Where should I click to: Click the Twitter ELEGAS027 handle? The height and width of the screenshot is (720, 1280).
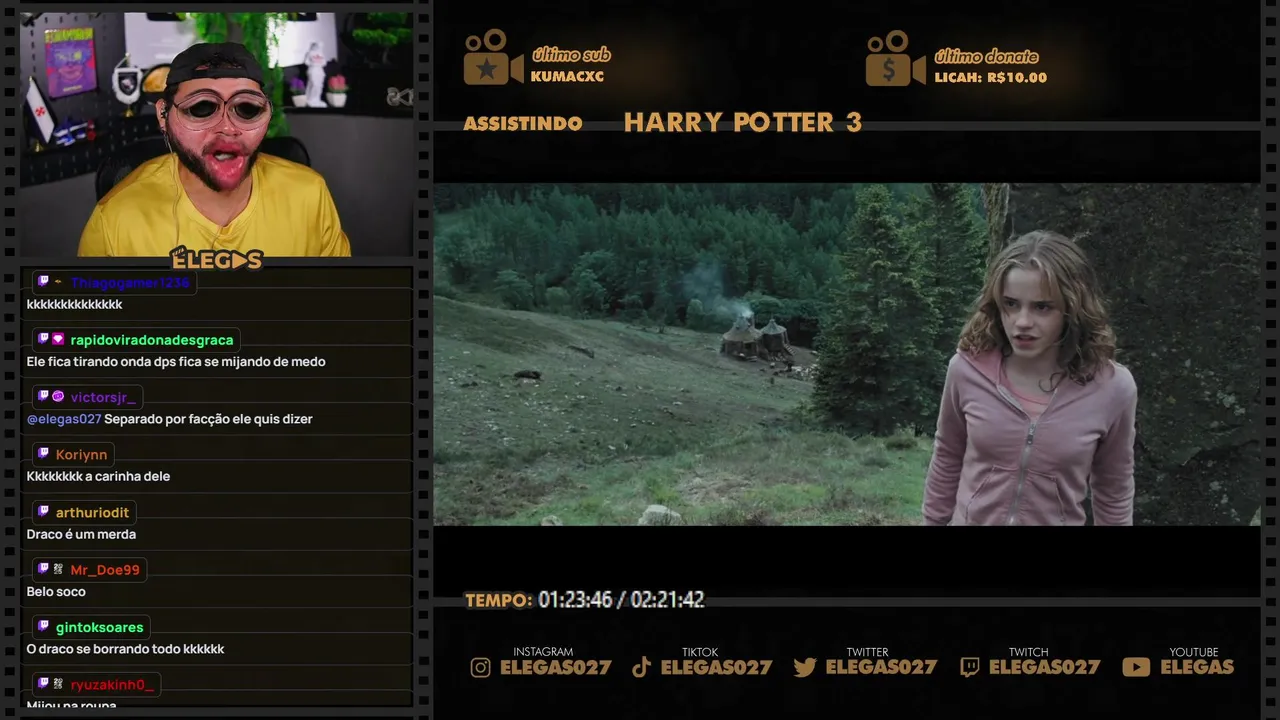point(881,667)
